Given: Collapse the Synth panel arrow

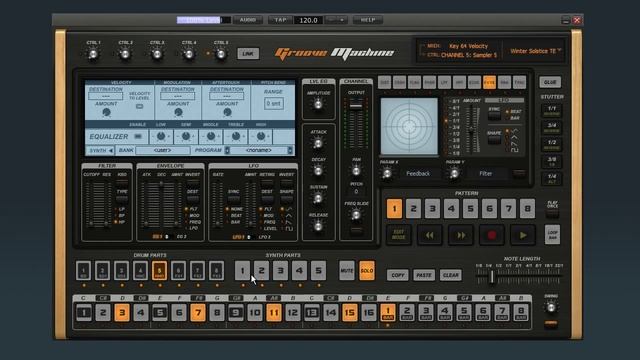Looking at the screenshot, I should [x=110, y=151].
